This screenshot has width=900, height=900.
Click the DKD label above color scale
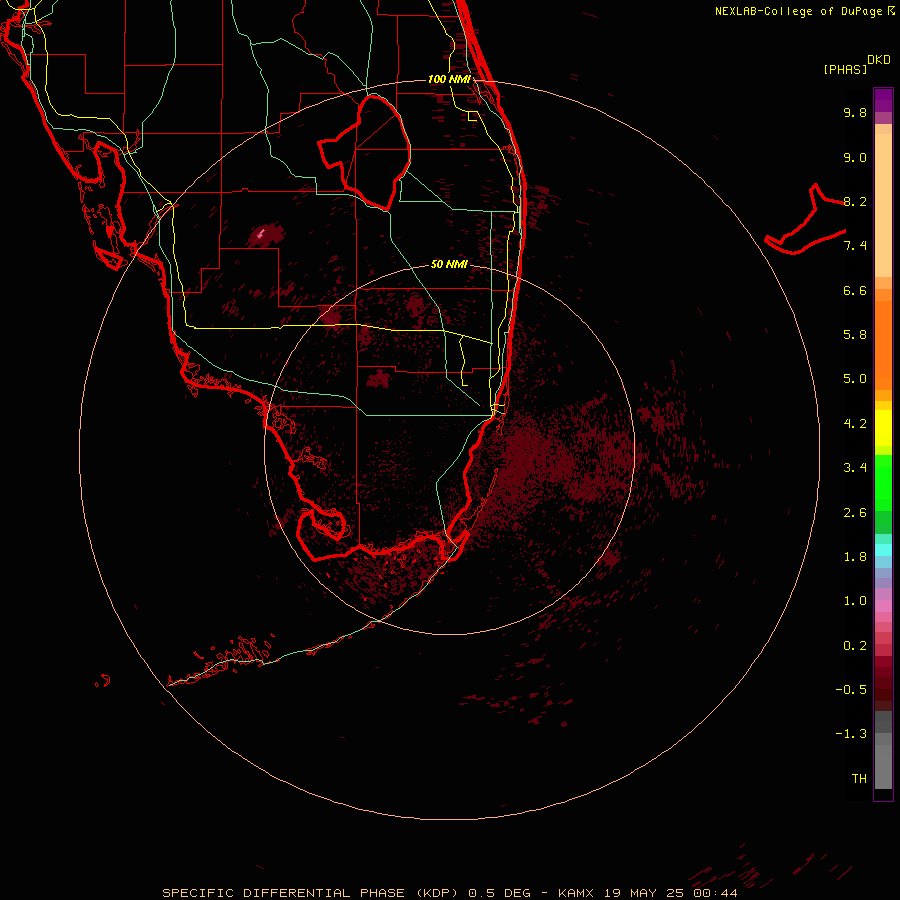[x=879, y=60]
